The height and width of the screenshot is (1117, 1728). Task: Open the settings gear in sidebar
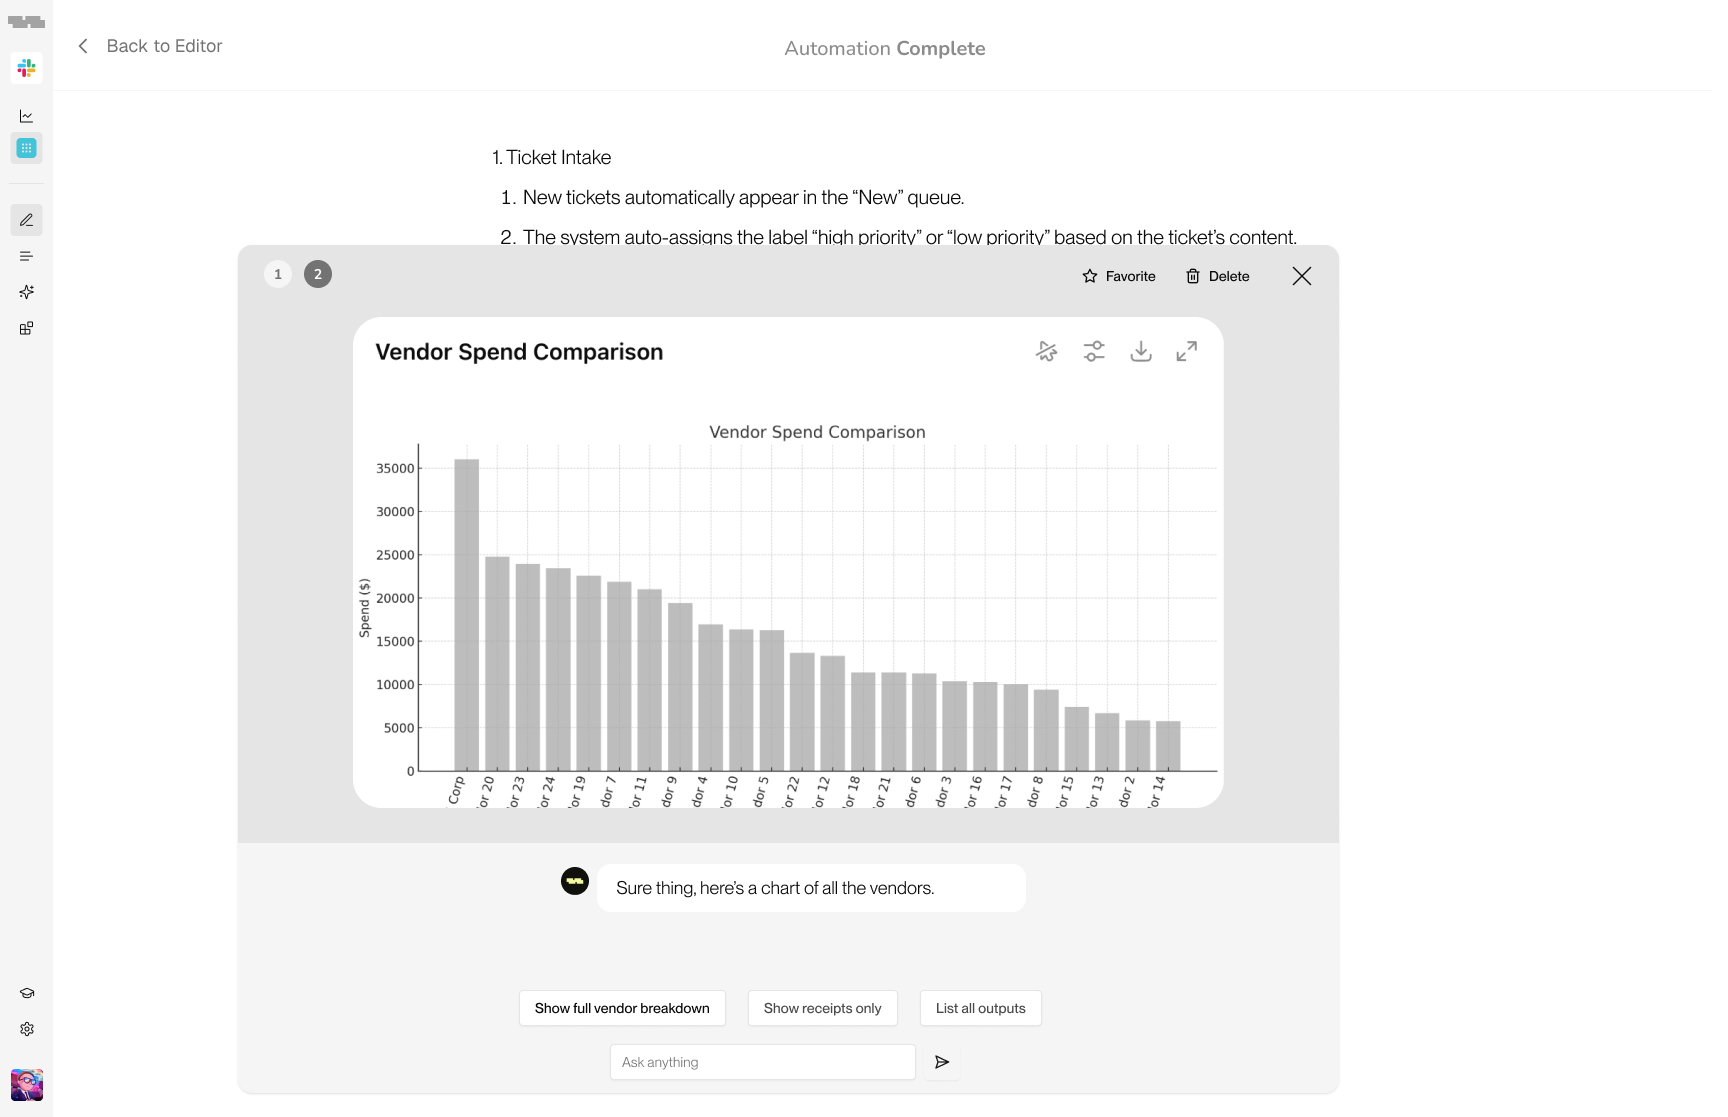(x=27, y=1029)
